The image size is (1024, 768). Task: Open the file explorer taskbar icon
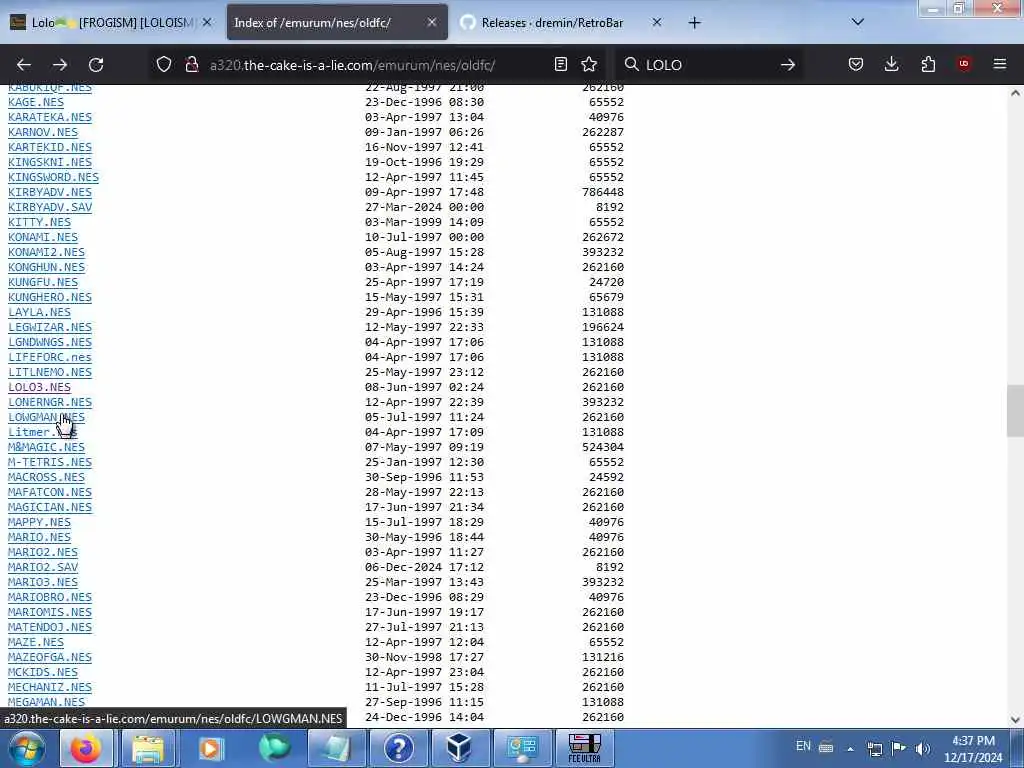[x=148, y=748]
